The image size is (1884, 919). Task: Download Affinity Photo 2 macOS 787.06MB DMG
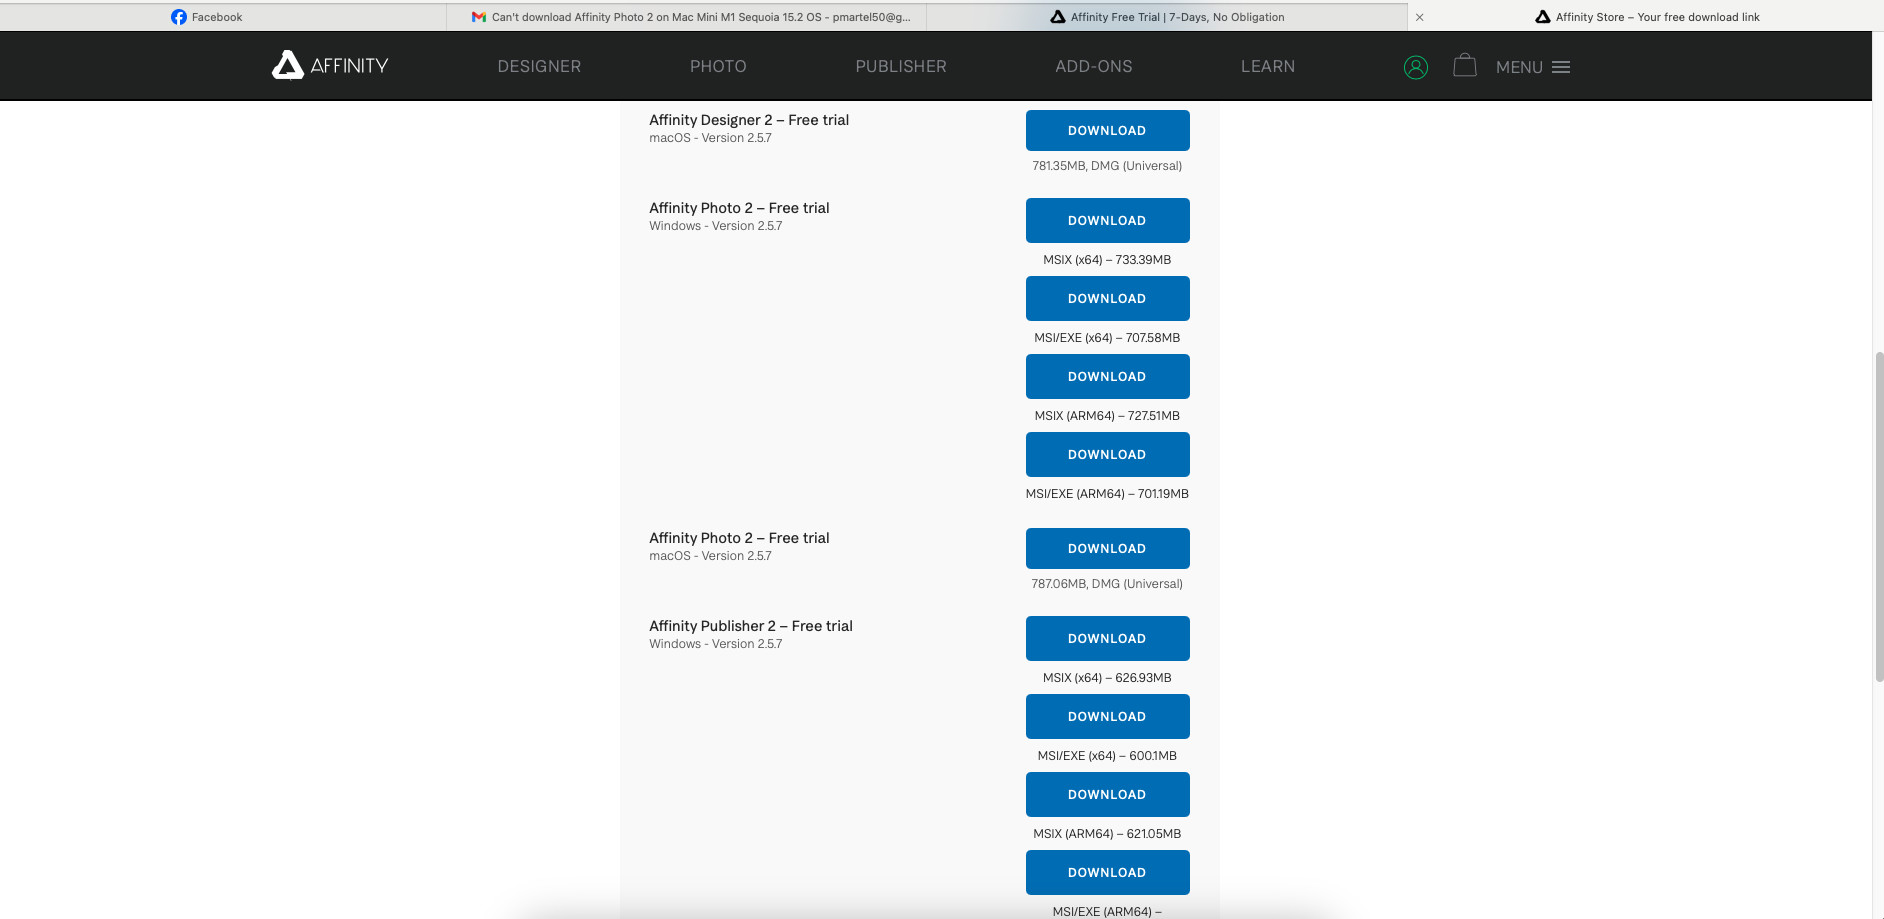(x=1107, y=548)
